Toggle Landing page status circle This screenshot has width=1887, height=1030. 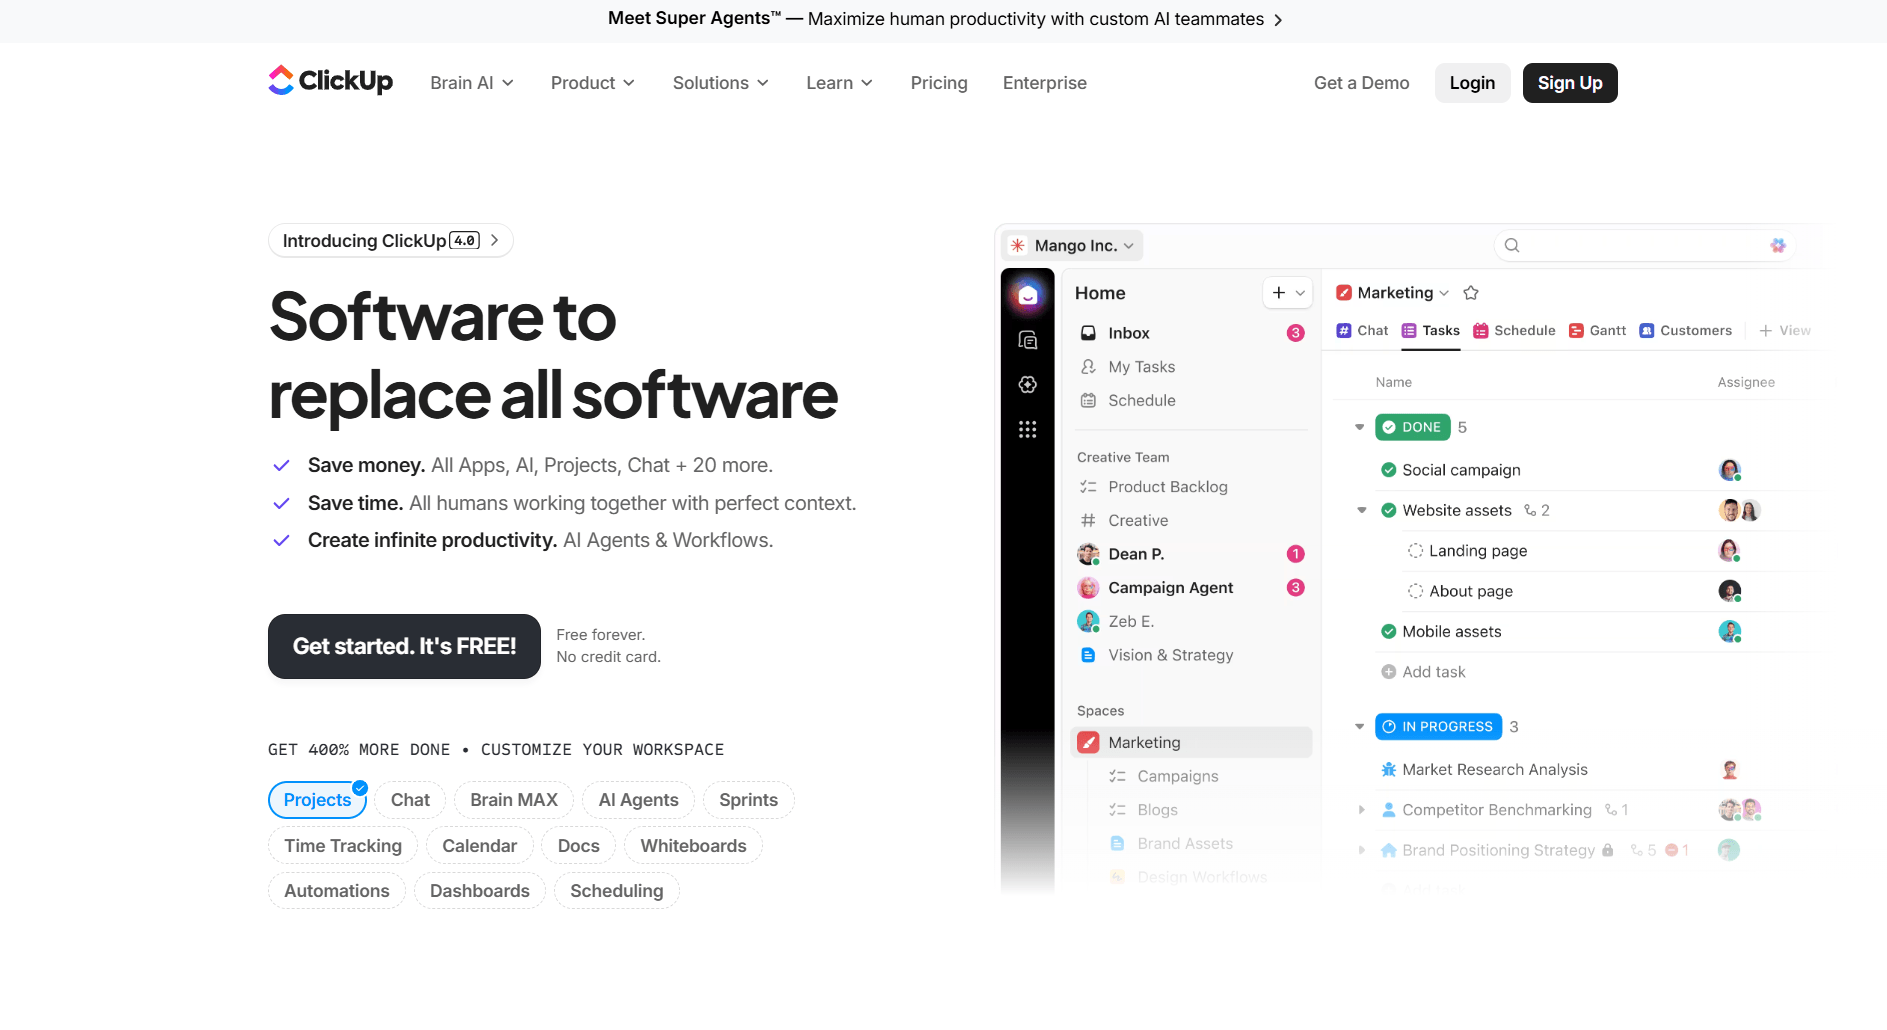1416,551
